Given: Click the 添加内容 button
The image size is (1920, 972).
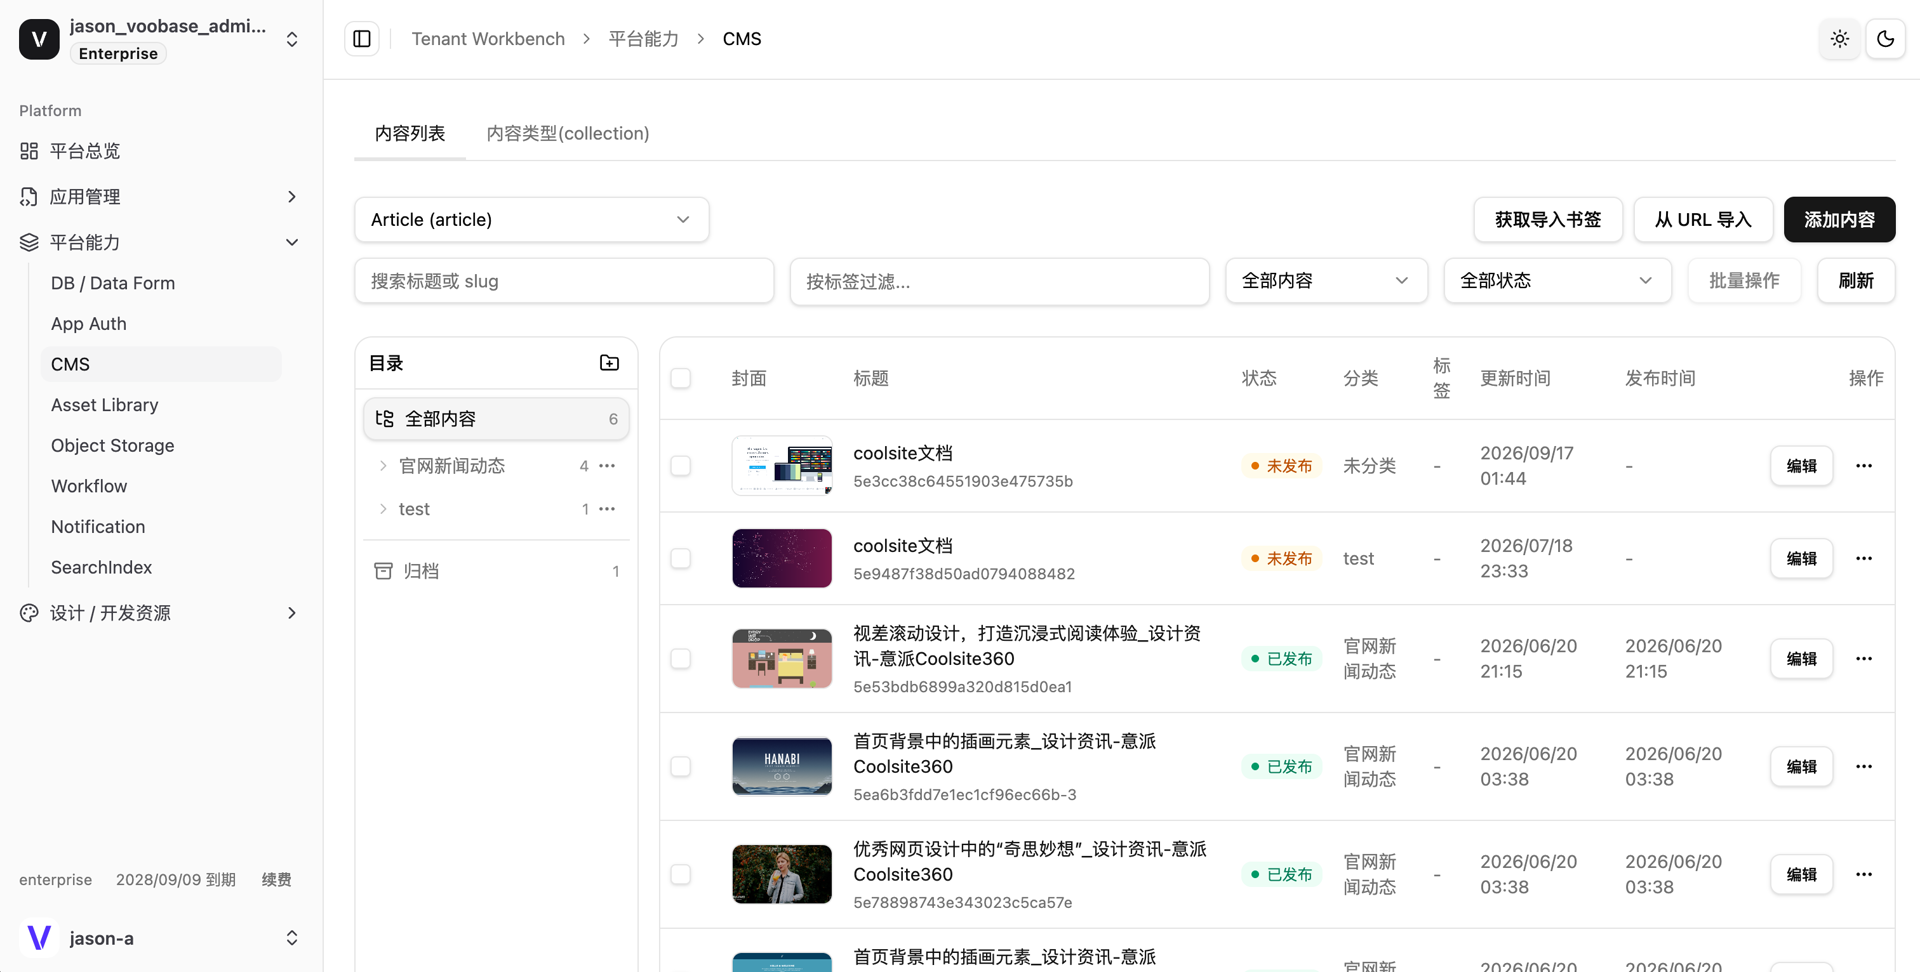Looking at the screenshot, I should click(1840, 220).
